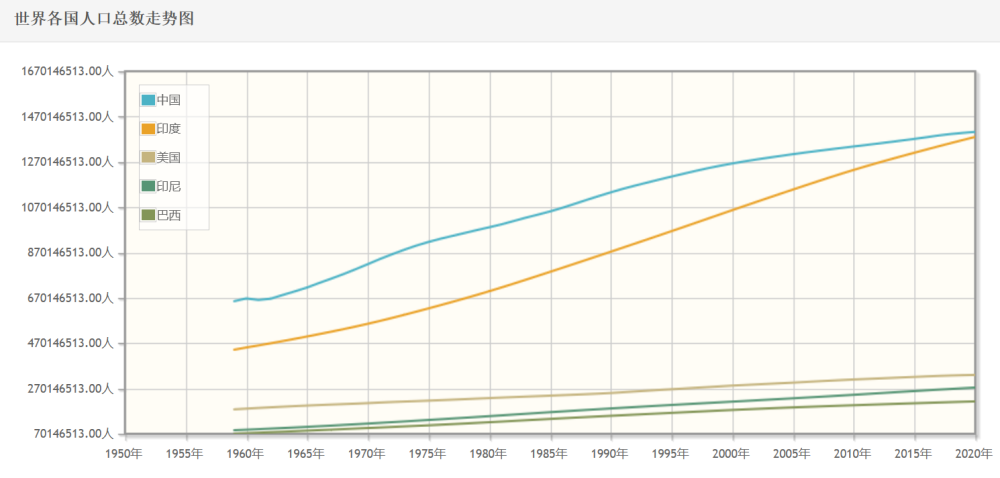The width and height of the screenshot is (1000, 478).
Task: Click the 中国 legend color swatch
Action: (x=148, y=100)
